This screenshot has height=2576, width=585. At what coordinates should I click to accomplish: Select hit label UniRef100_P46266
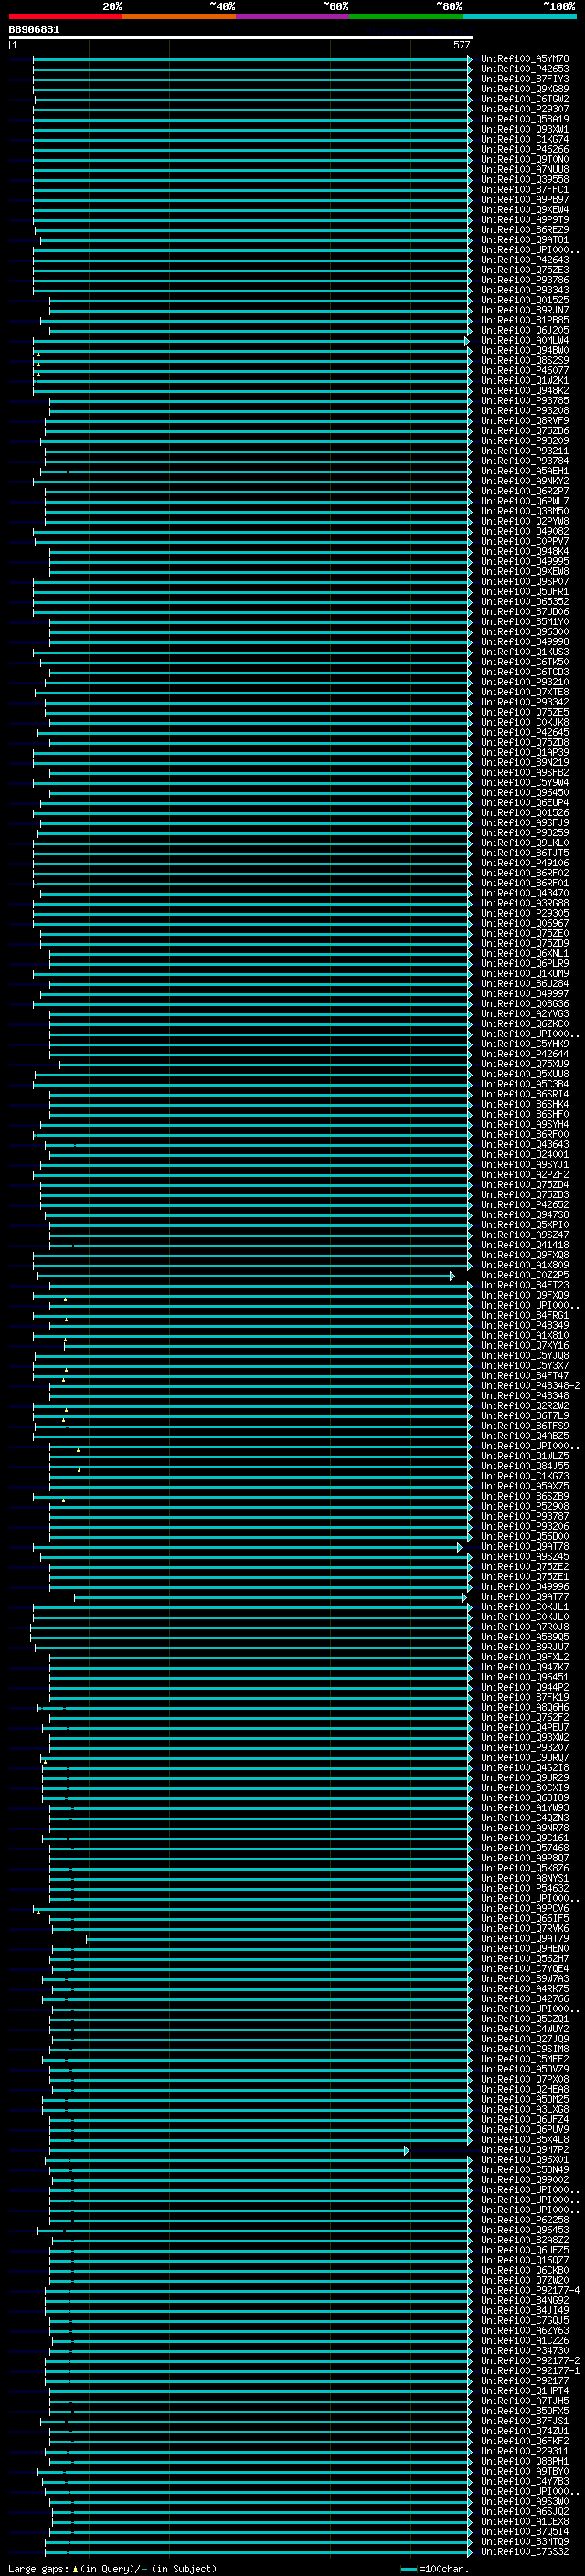(x=525, y=149)
